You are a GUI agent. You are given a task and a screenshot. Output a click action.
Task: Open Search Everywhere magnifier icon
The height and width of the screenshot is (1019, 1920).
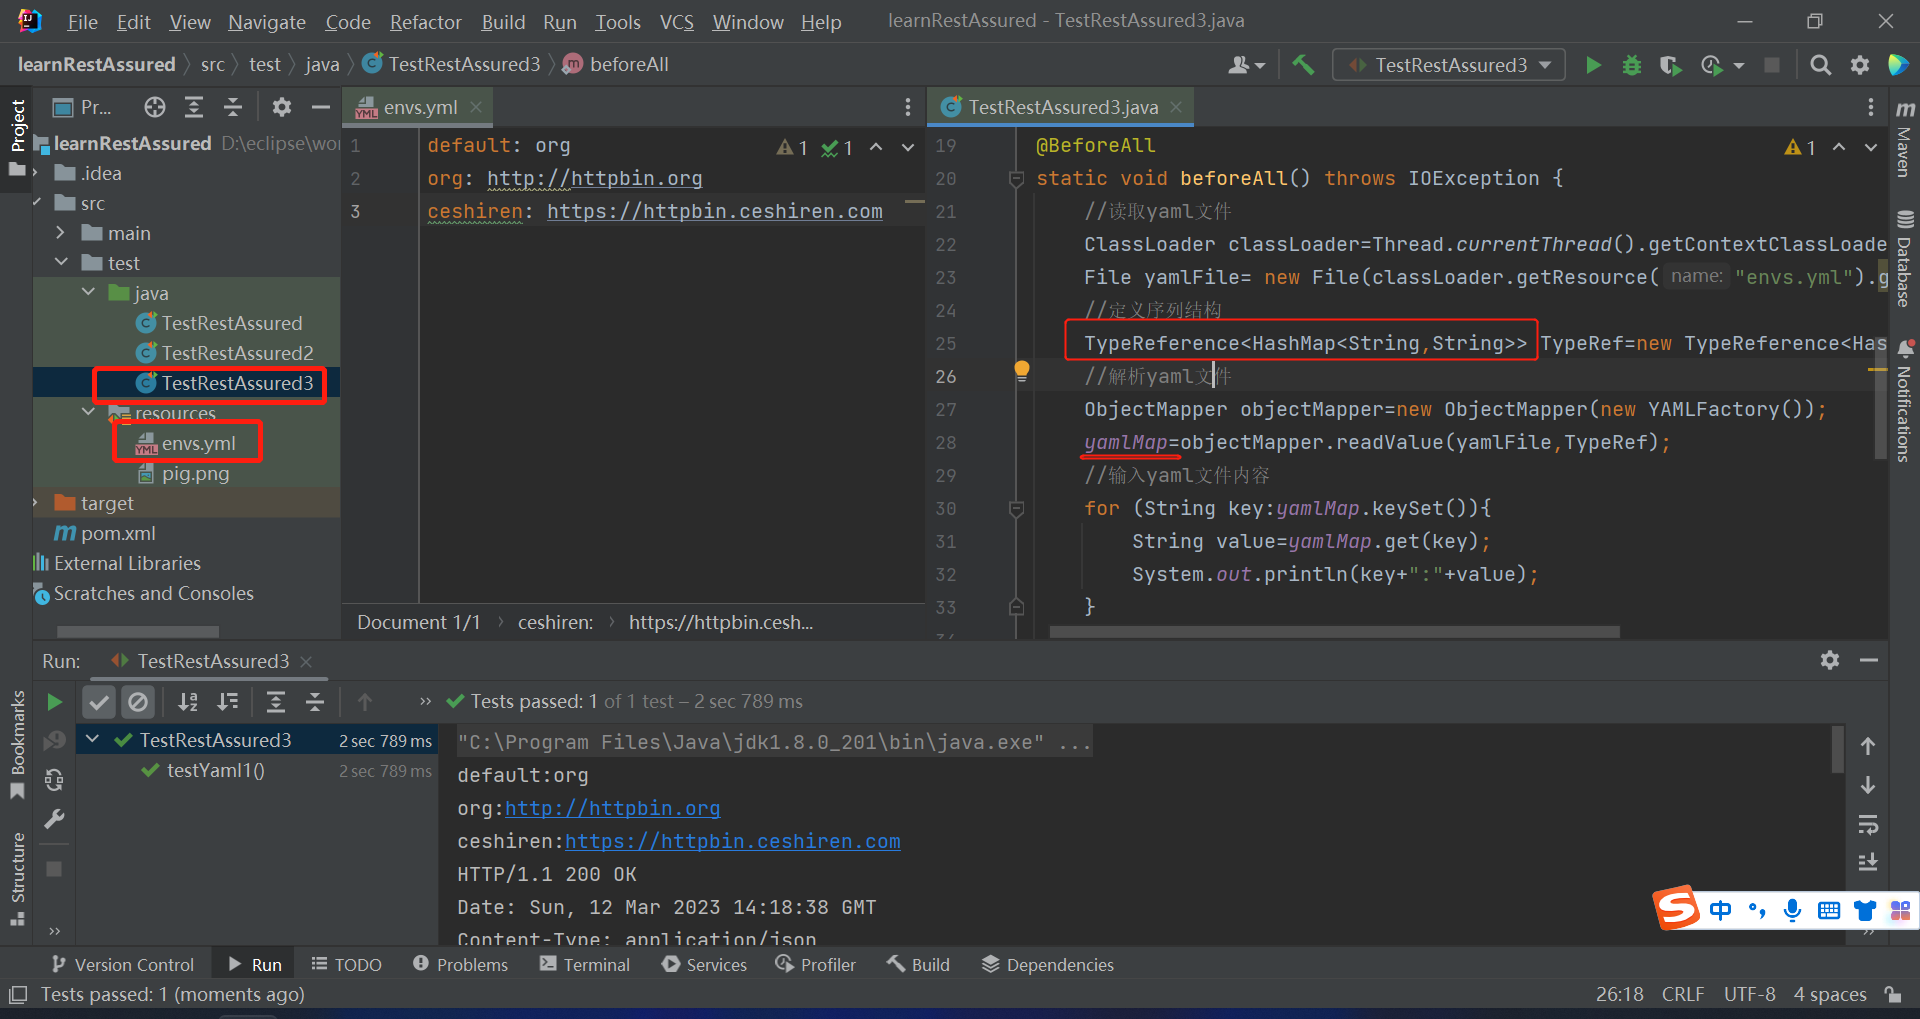click(x=1821, y=65)
